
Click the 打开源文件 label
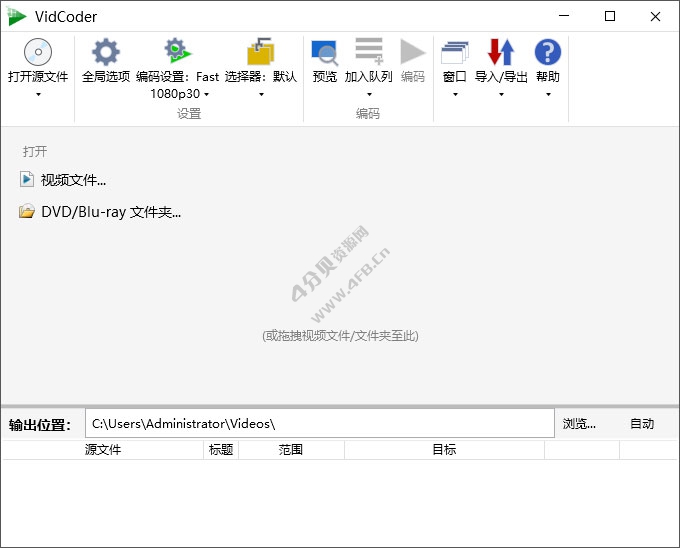(38, 77)
